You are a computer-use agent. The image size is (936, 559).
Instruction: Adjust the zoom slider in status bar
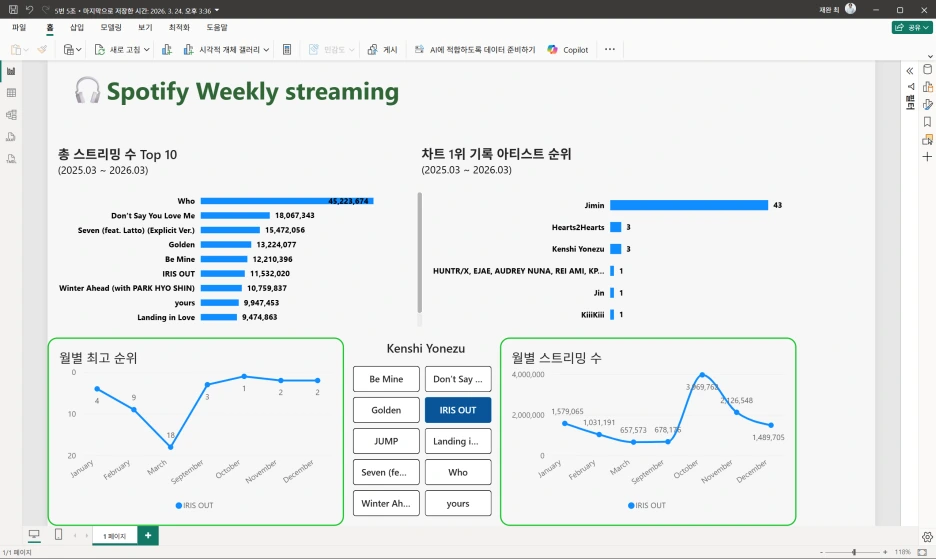pyautogui.click(x=854, y=552)
